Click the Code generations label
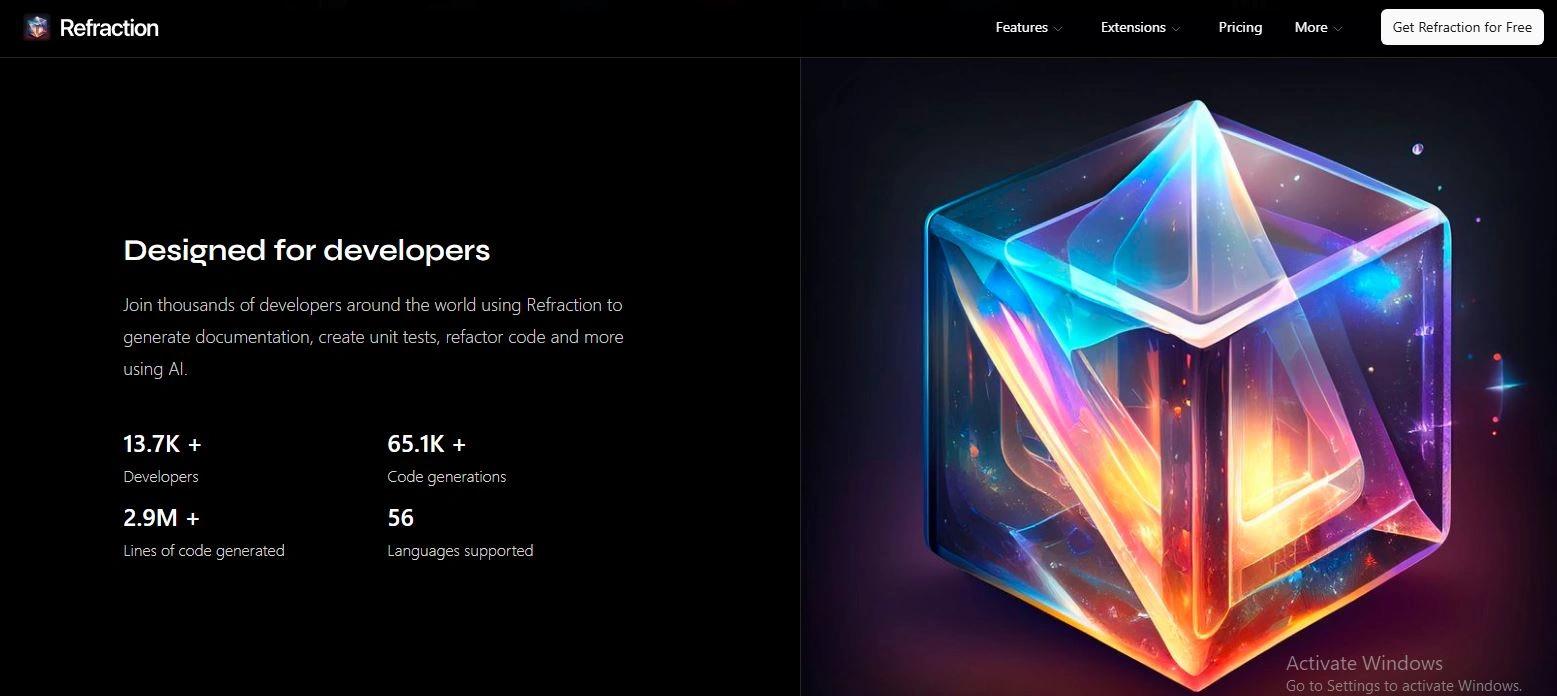The height and width of the screenshot is (696, 1557). pos(447,477)
